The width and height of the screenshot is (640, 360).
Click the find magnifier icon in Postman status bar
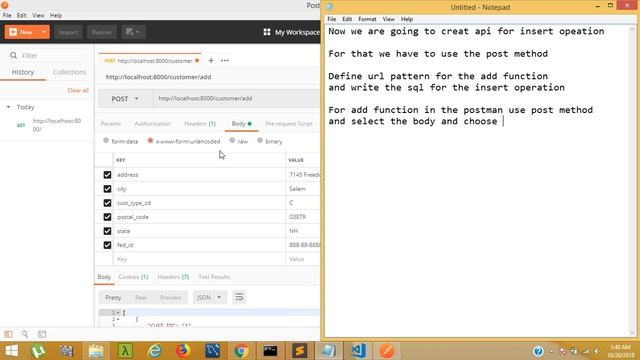click(25, 334)
